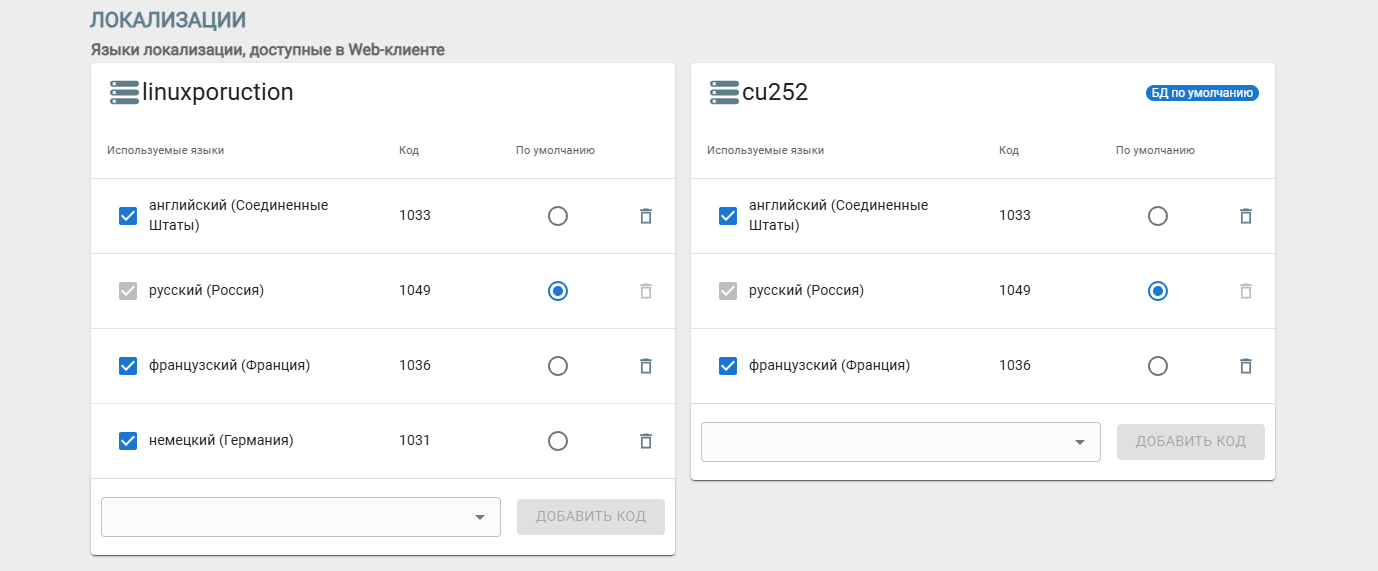Click the 'БД по умолчанию' badge
Viewport: 1378px width, 571px height.
(x=1201, y=93)
